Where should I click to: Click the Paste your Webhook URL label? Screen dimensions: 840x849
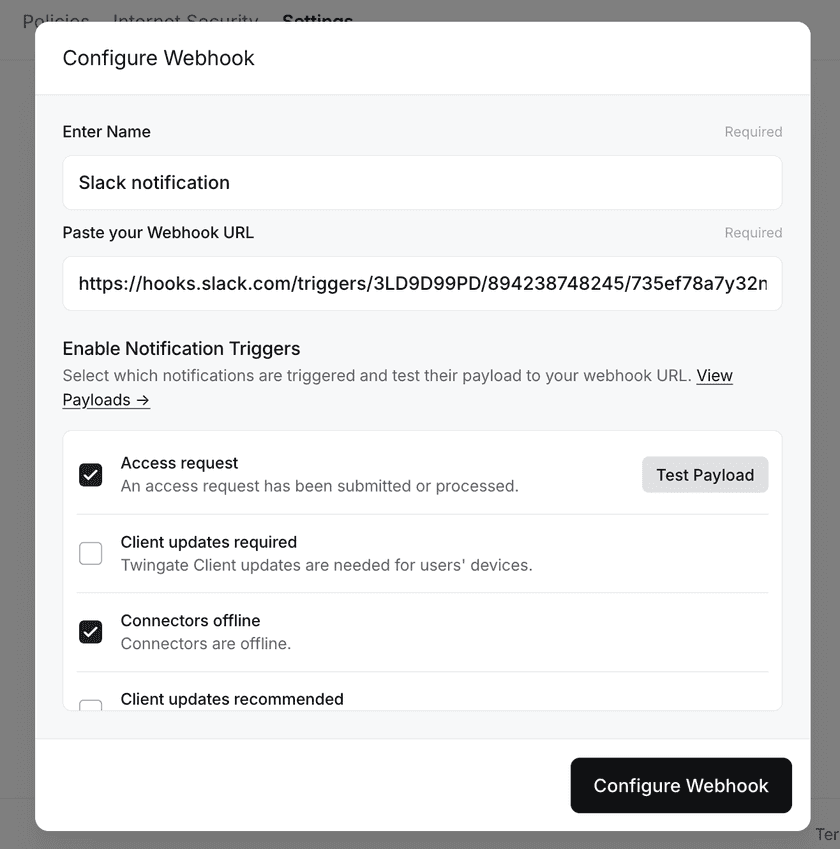click(x=158, y=233)
